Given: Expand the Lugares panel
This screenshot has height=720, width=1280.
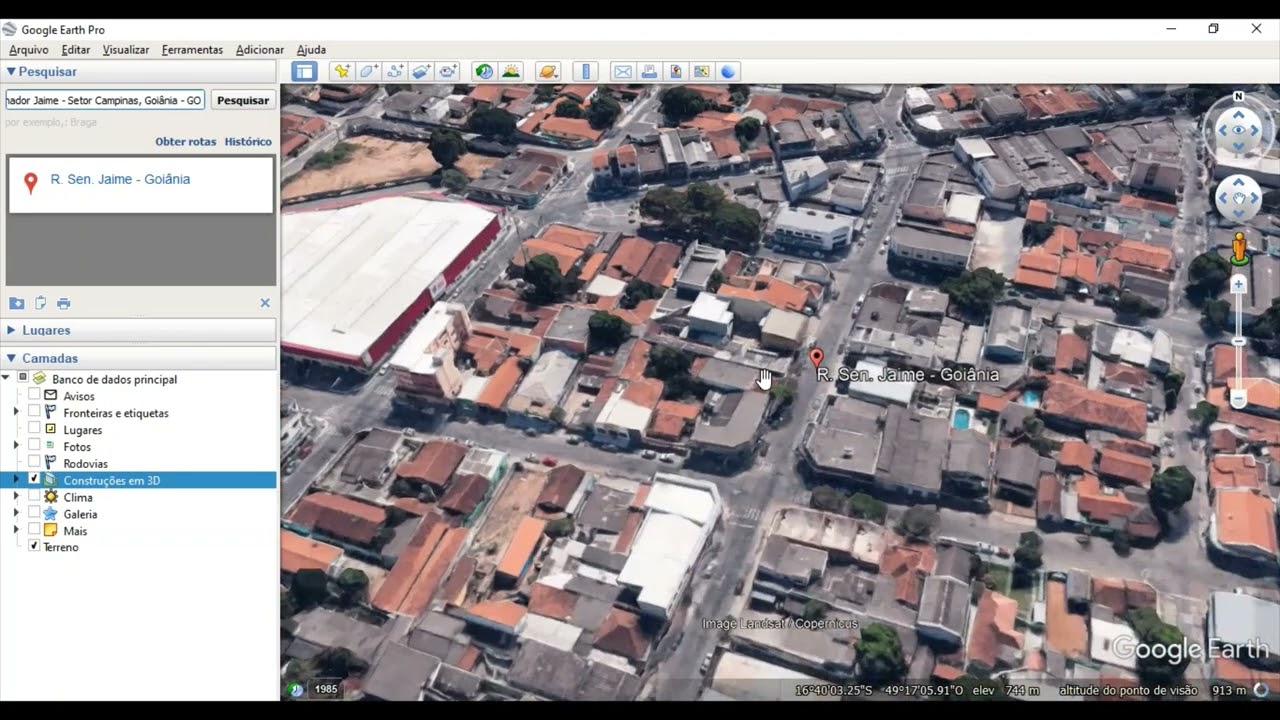Looking at the screenshot, I should tap(11, 330).
